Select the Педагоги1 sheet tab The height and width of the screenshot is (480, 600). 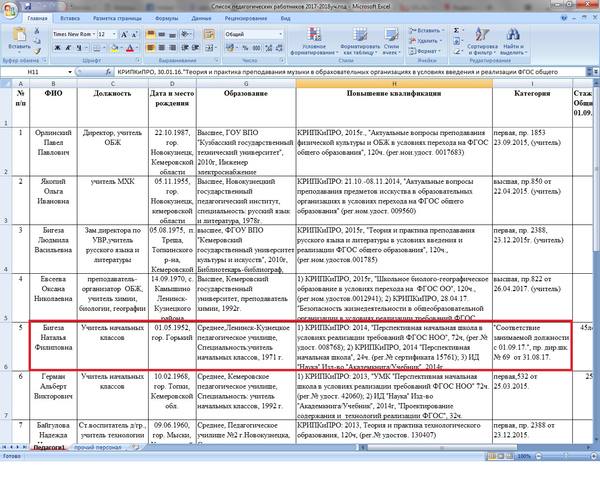tap(49, 447)
